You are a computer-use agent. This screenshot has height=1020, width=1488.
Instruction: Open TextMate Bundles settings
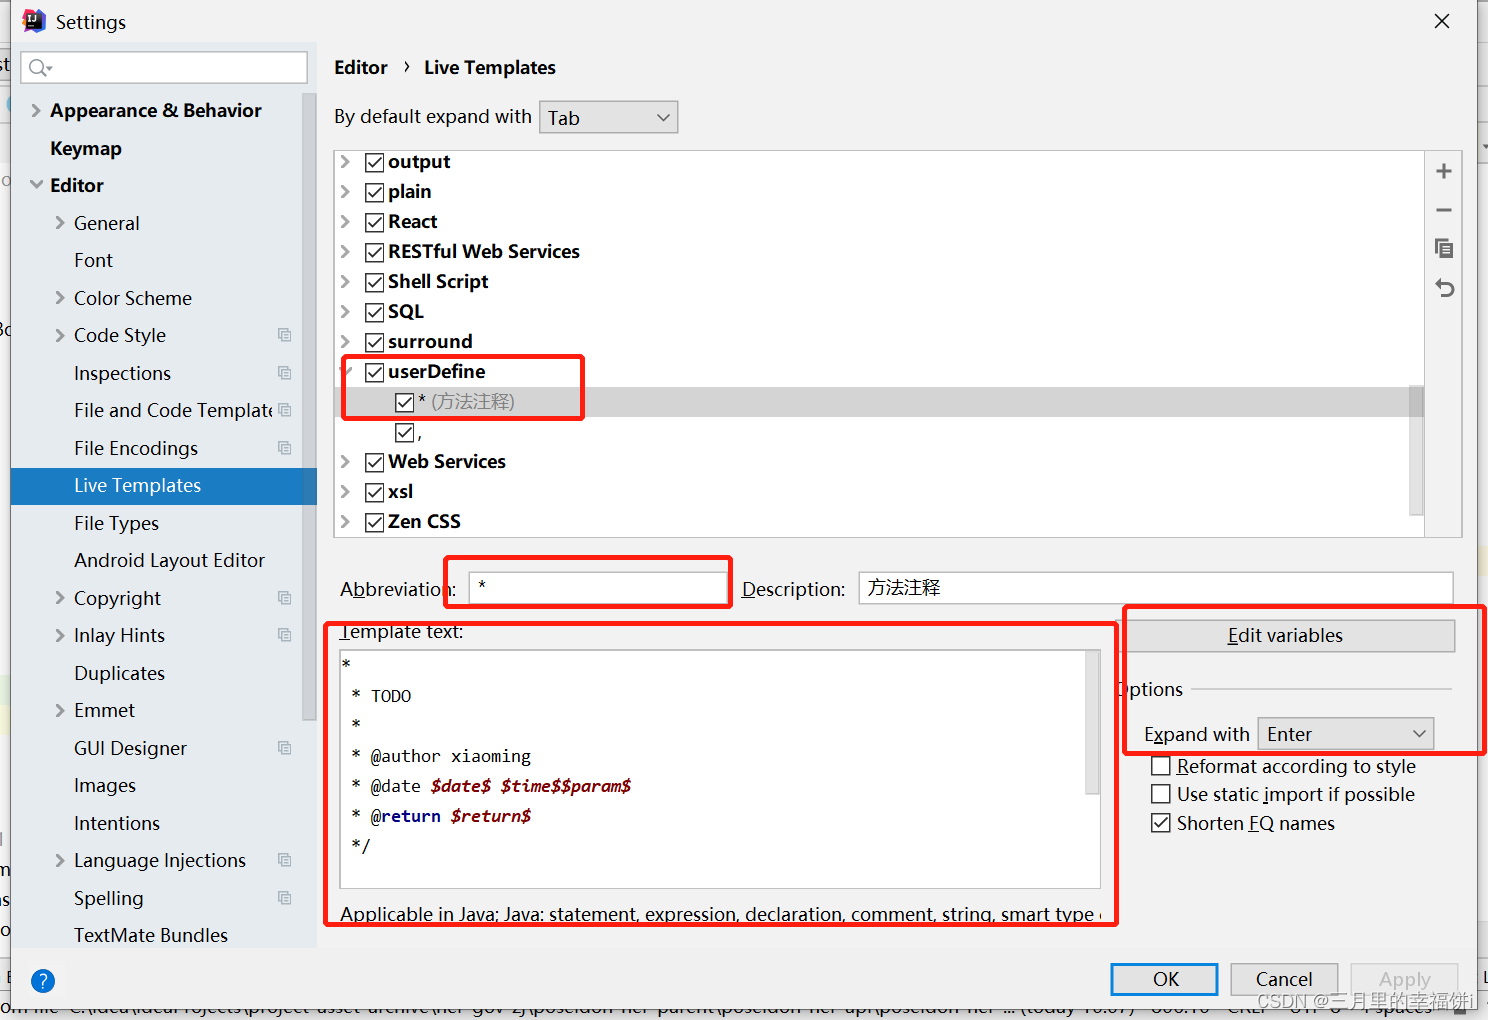(151, 935)
